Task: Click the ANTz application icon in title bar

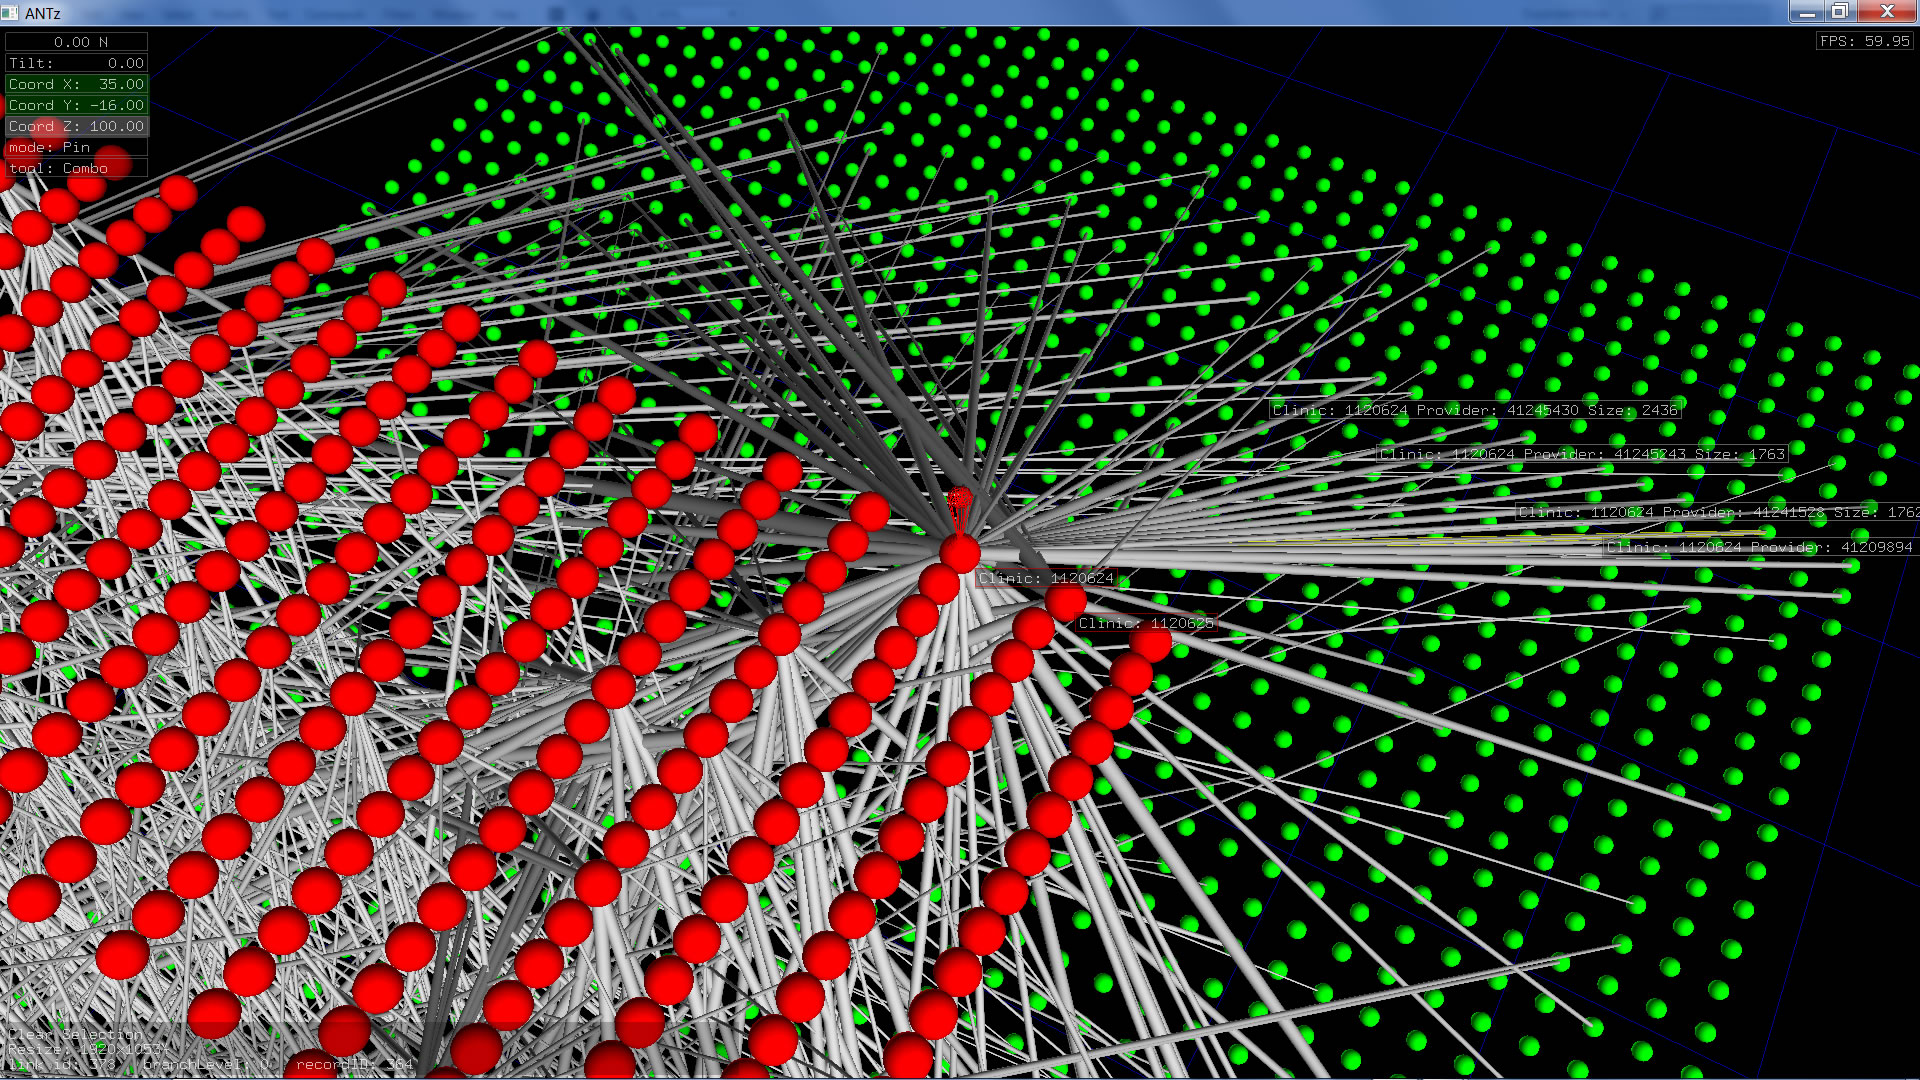Action: (x=10, y=13)
